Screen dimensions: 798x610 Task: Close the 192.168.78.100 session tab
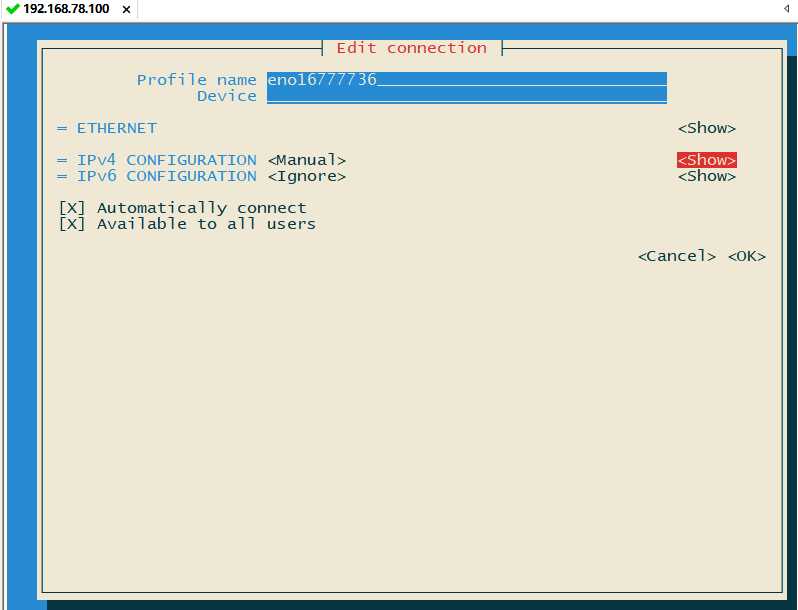tap(127, 9)
